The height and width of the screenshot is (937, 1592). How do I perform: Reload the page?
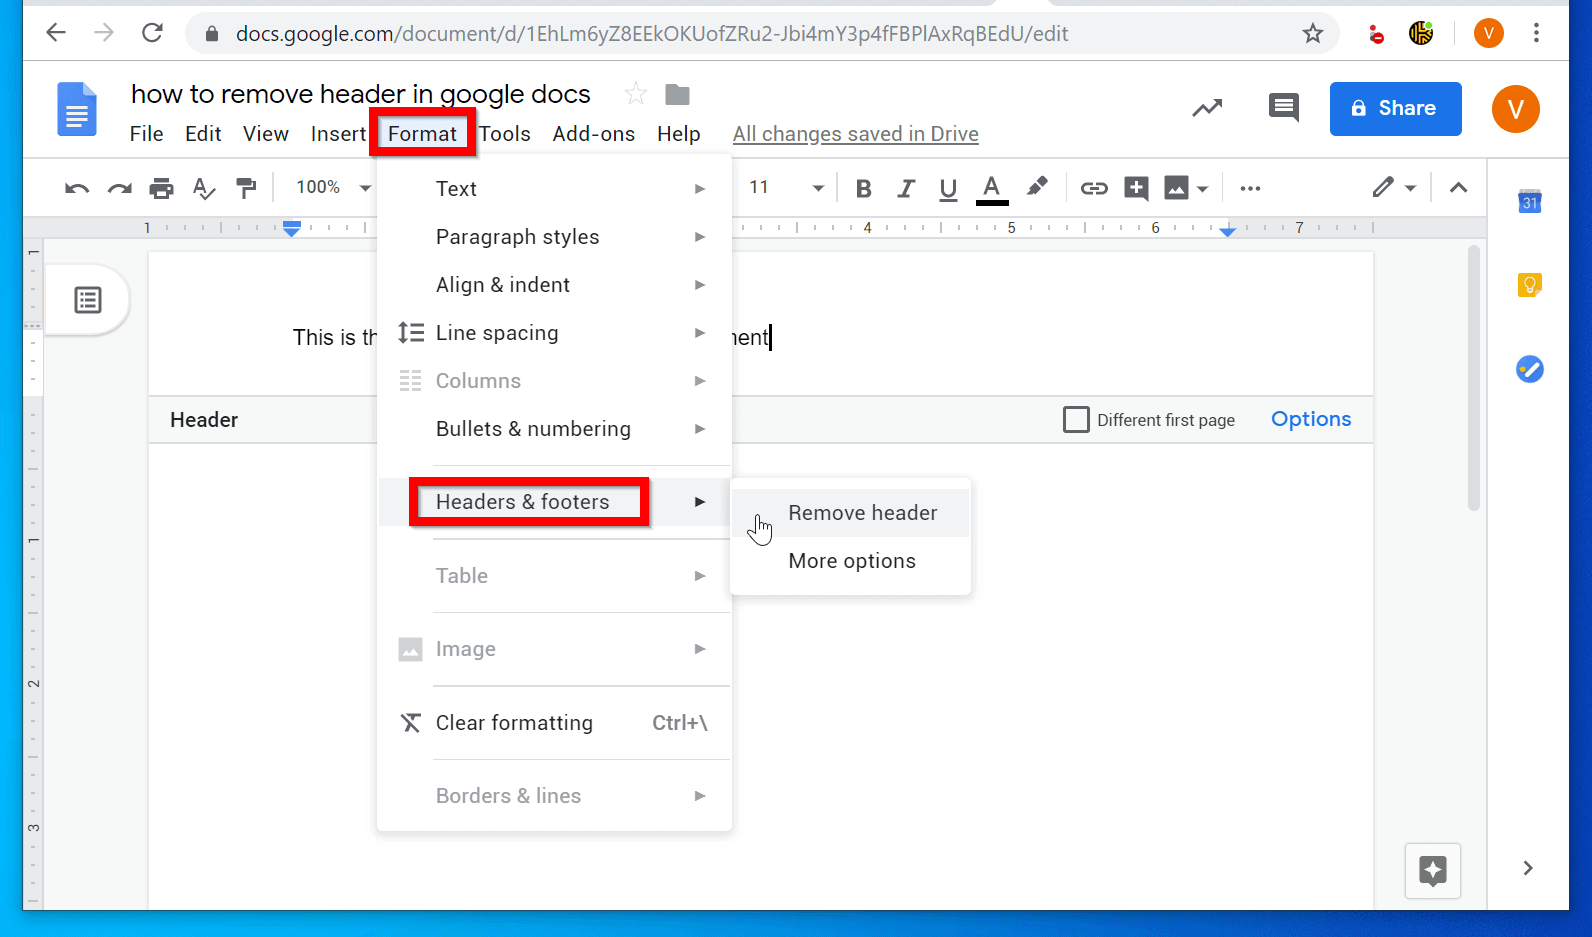pyautogui.click(x=152, y=33)
